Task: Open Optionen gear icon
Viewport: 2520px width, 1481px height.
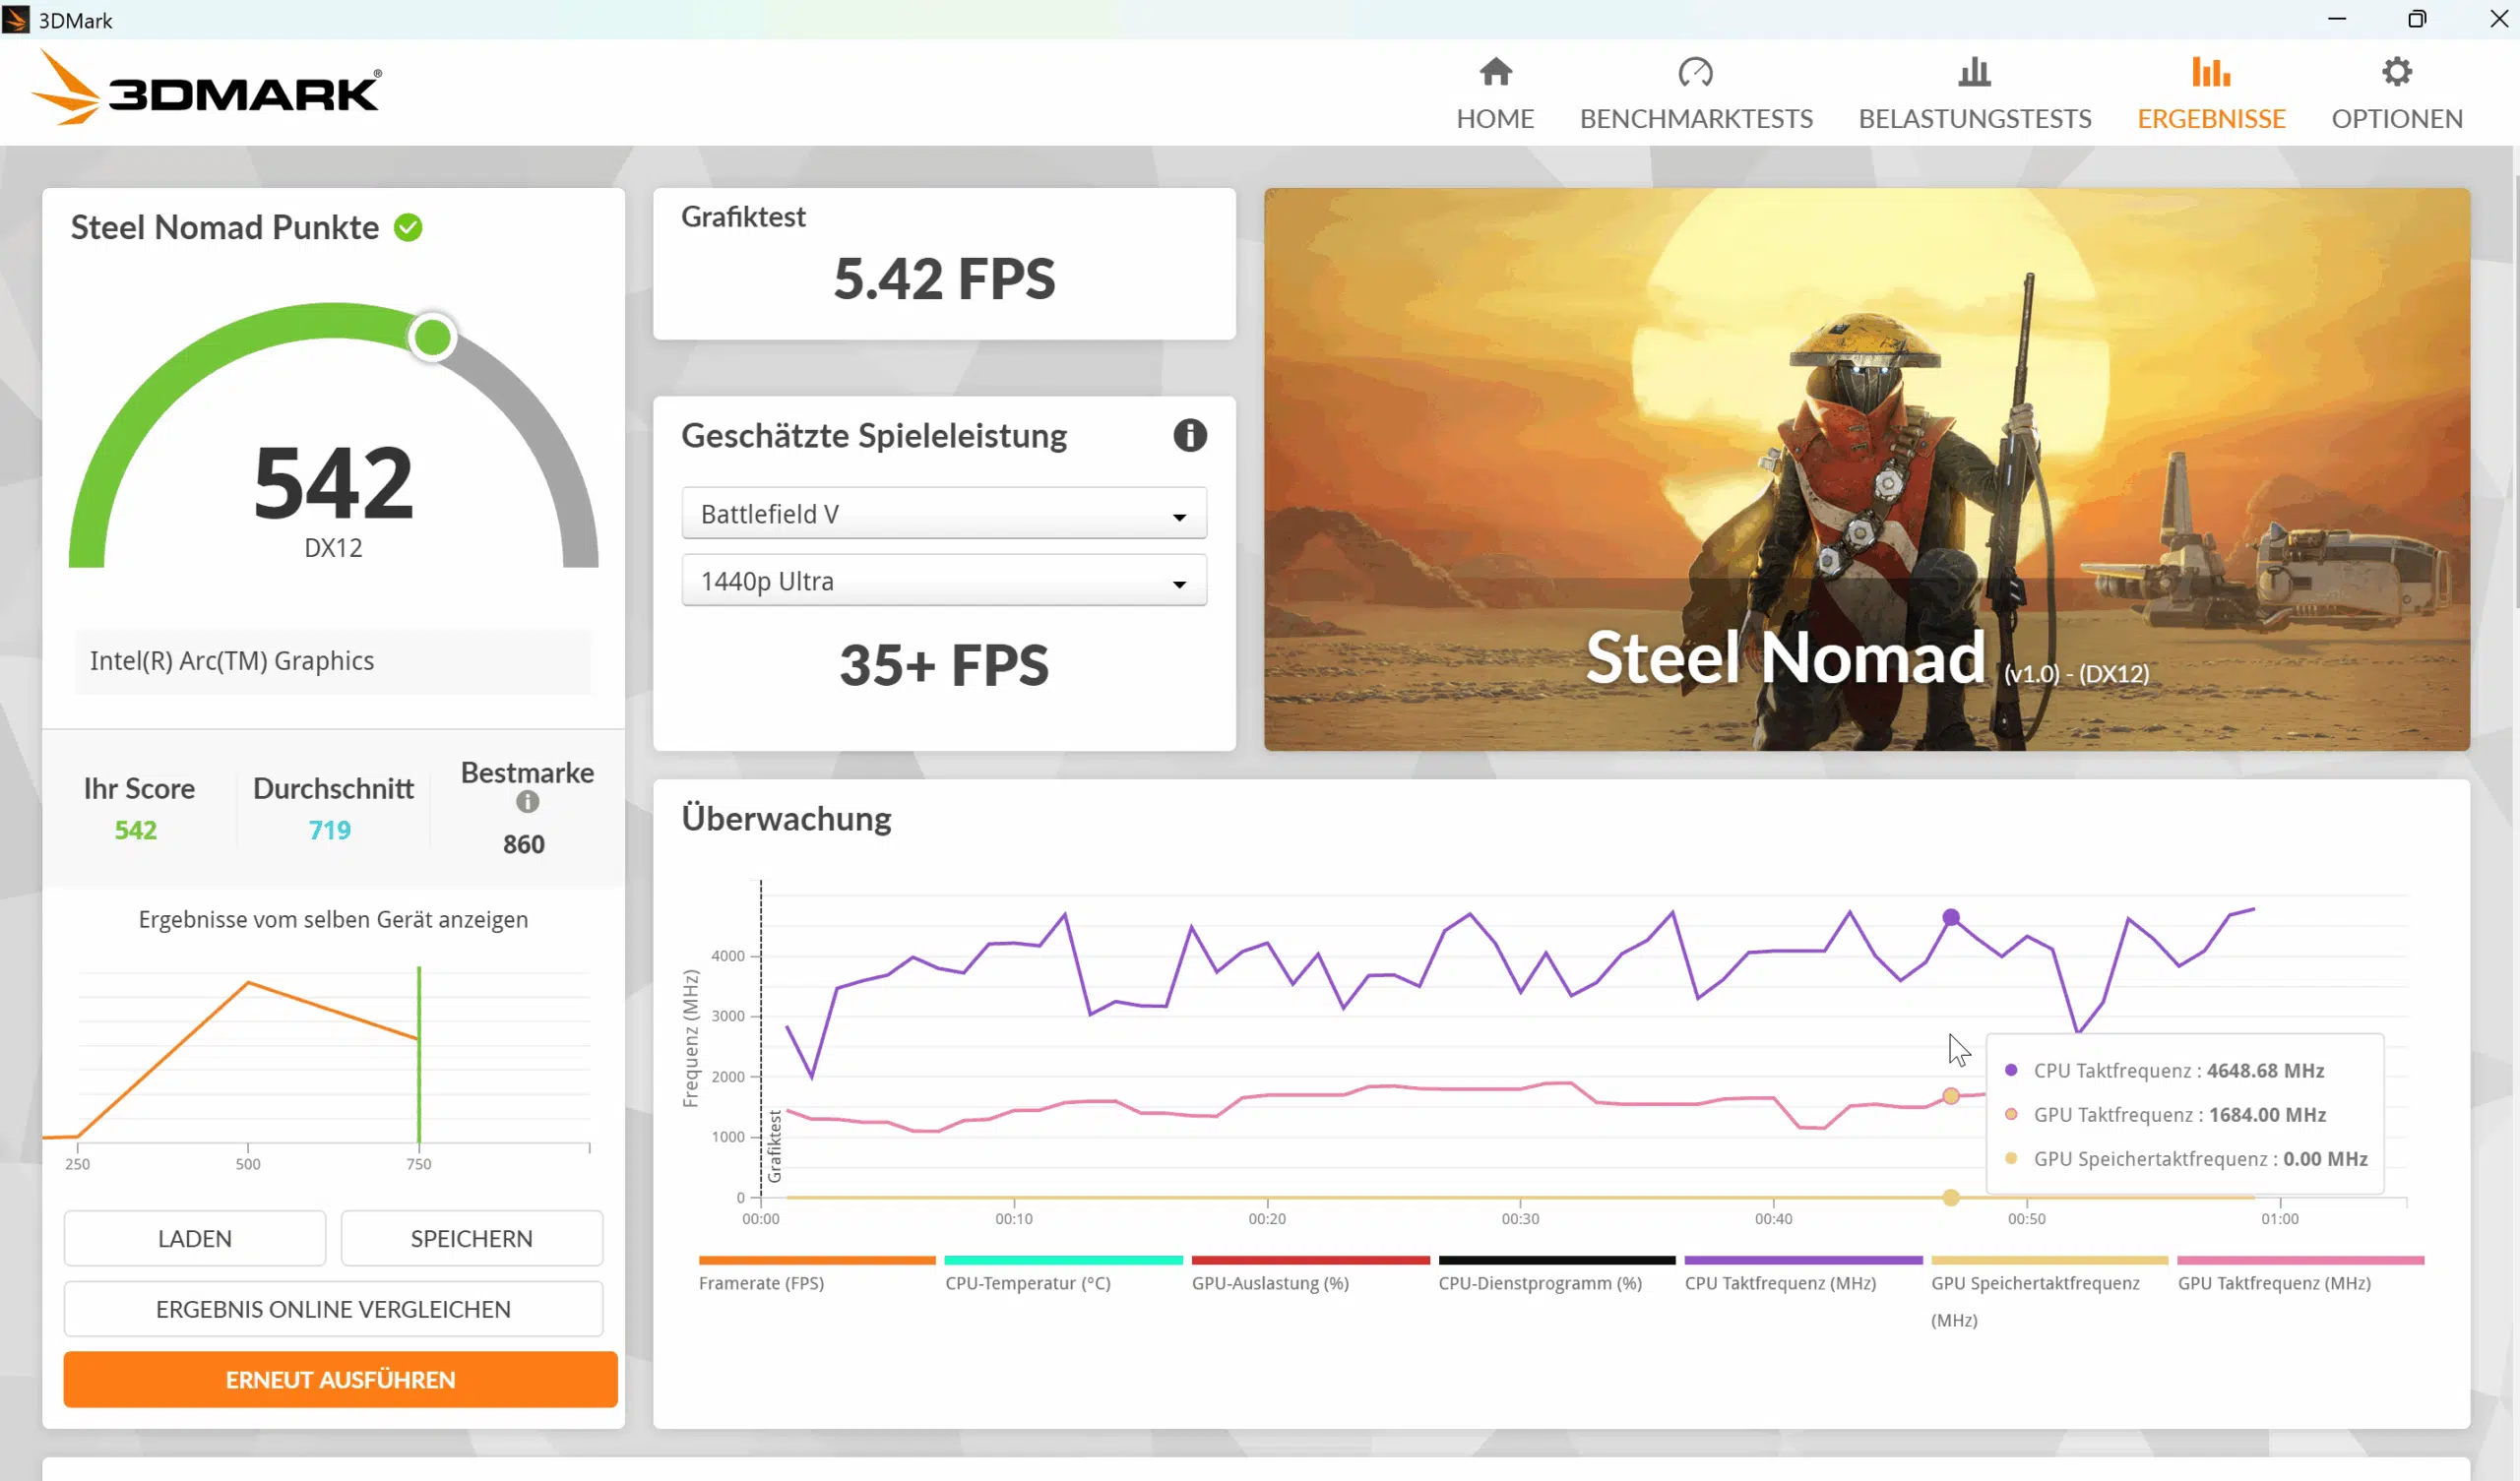Action: pos(2396,72)
